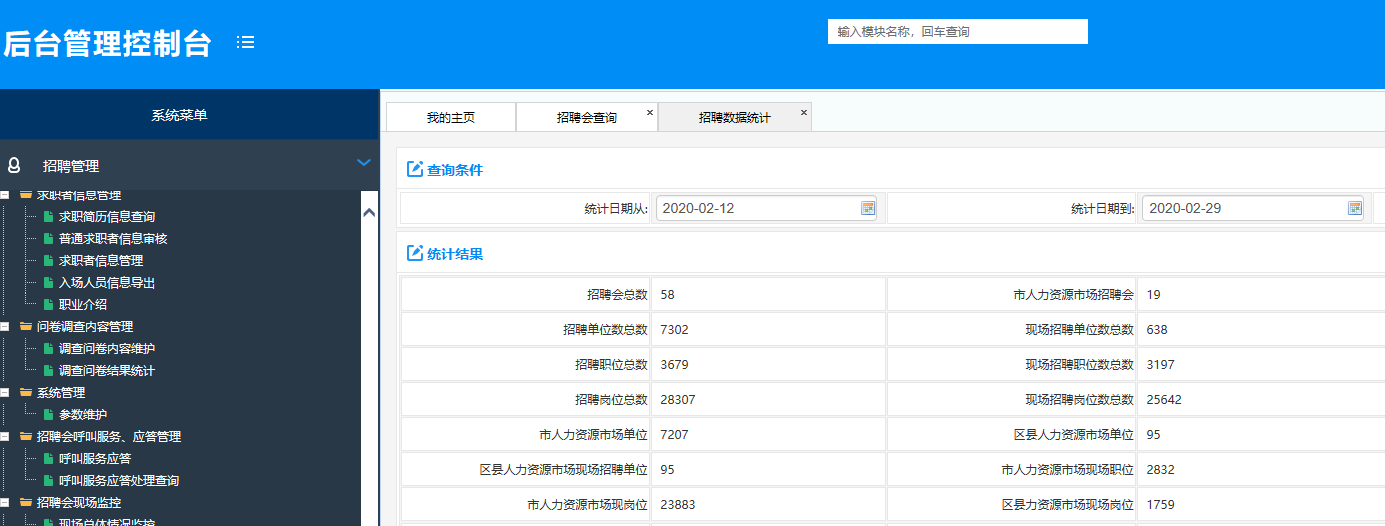The height and width of the screenshot is (526, 1385).
Task: Click 区县人力资源市场现场招聘单位 value 95
Action: pos(668,470)
